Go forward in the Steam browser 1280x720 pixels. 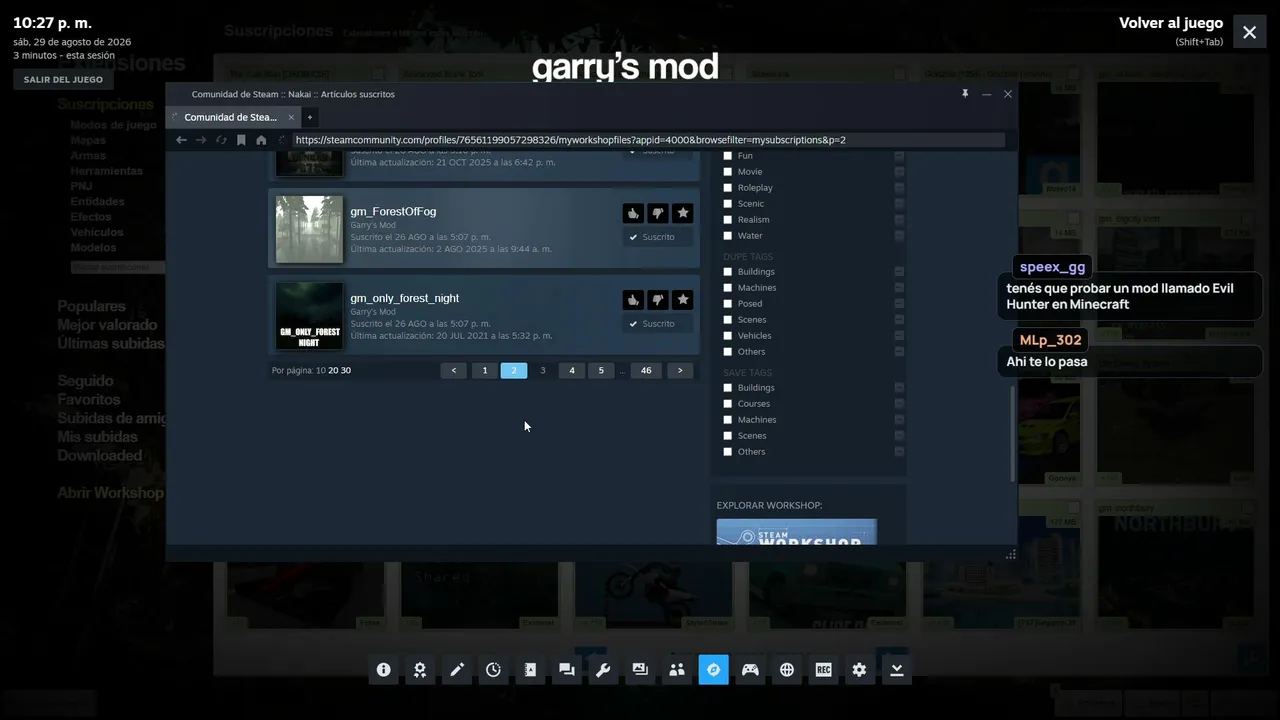coord(201,140)
